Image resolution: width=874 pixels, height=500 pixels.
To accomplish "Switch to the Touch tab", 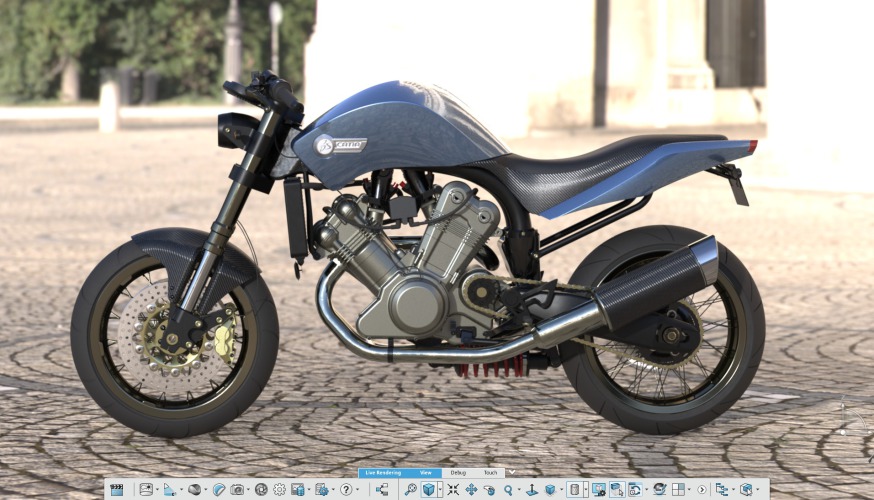I will point(490,472).
